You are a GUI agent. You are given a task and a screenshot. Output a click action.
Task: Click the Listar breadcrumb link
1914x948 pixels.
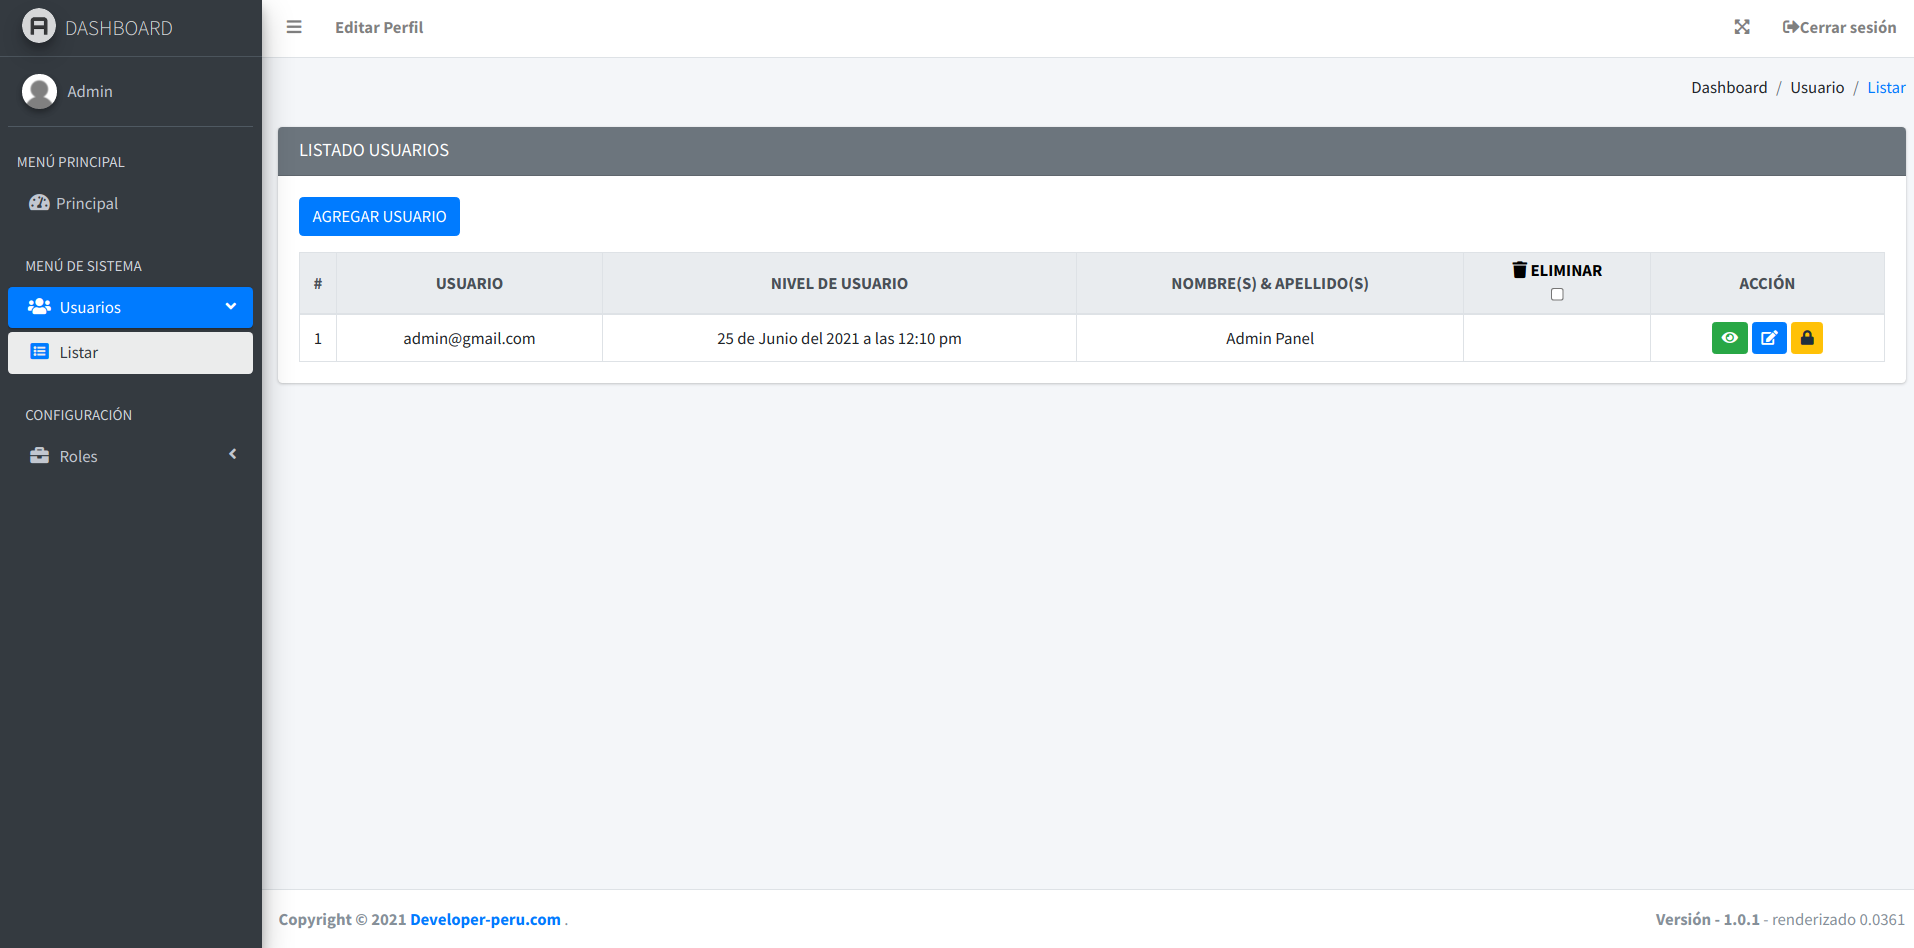point(1886,88)
